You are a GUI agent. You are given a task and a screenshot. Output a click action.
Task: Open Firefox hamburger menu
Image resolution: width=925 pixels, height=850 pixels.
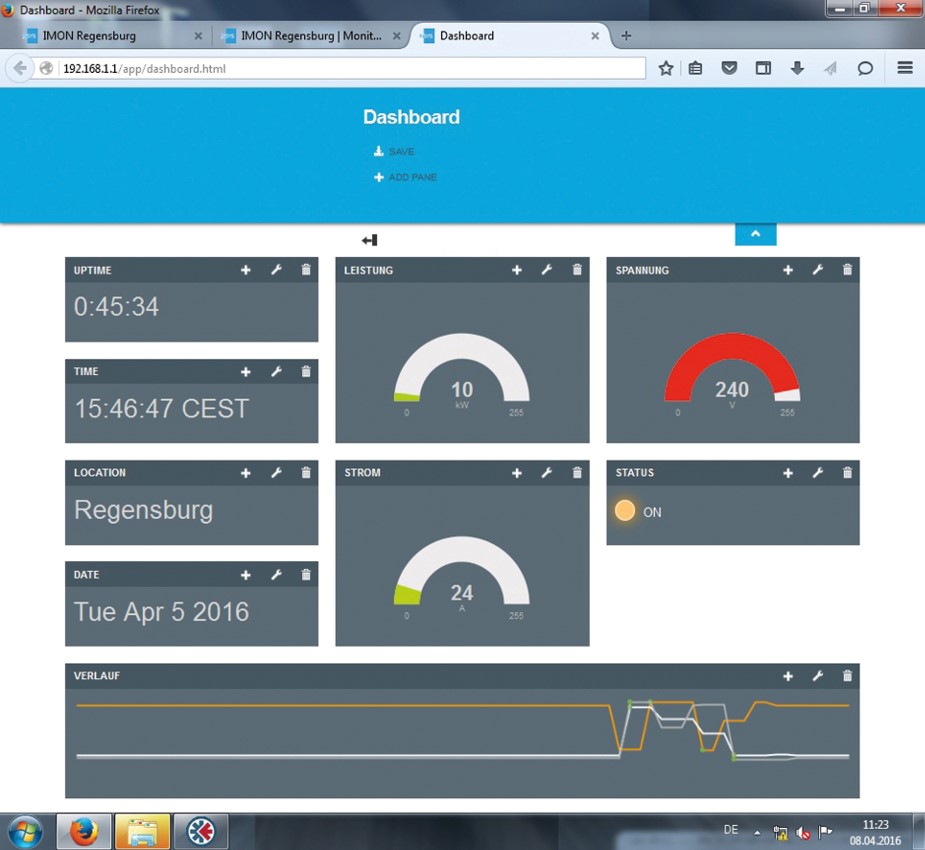click(905, 68)
